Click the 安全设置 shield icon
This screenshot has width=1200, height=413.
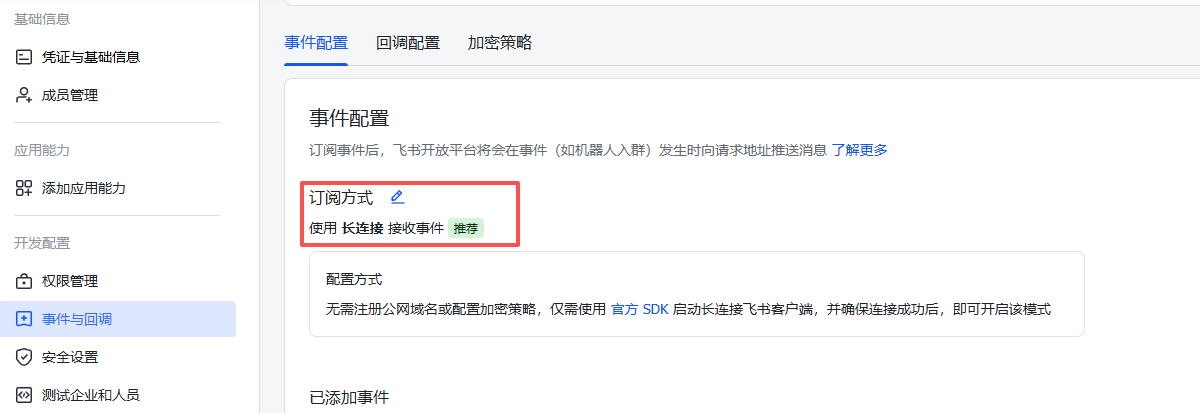click(x=24, y=357)
